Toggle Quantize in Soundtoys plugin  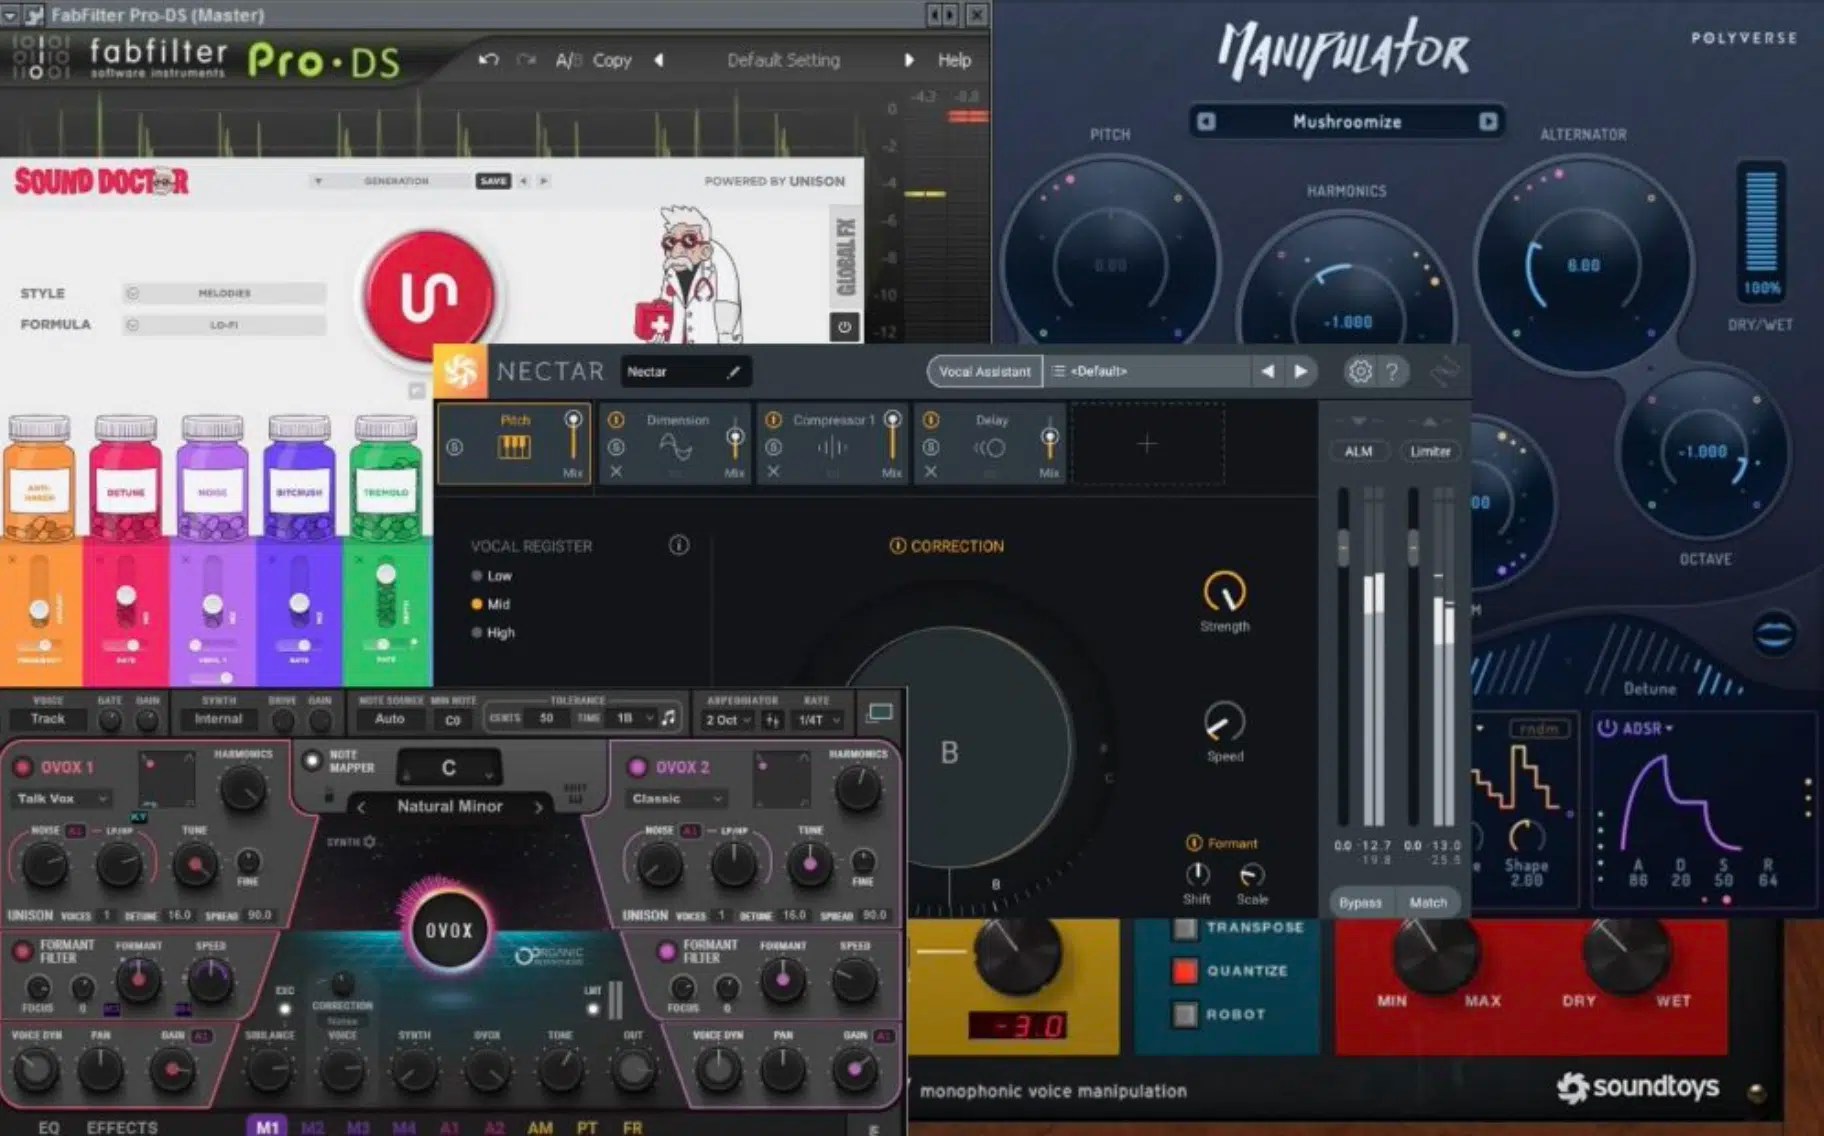[x=1185, y=970]
